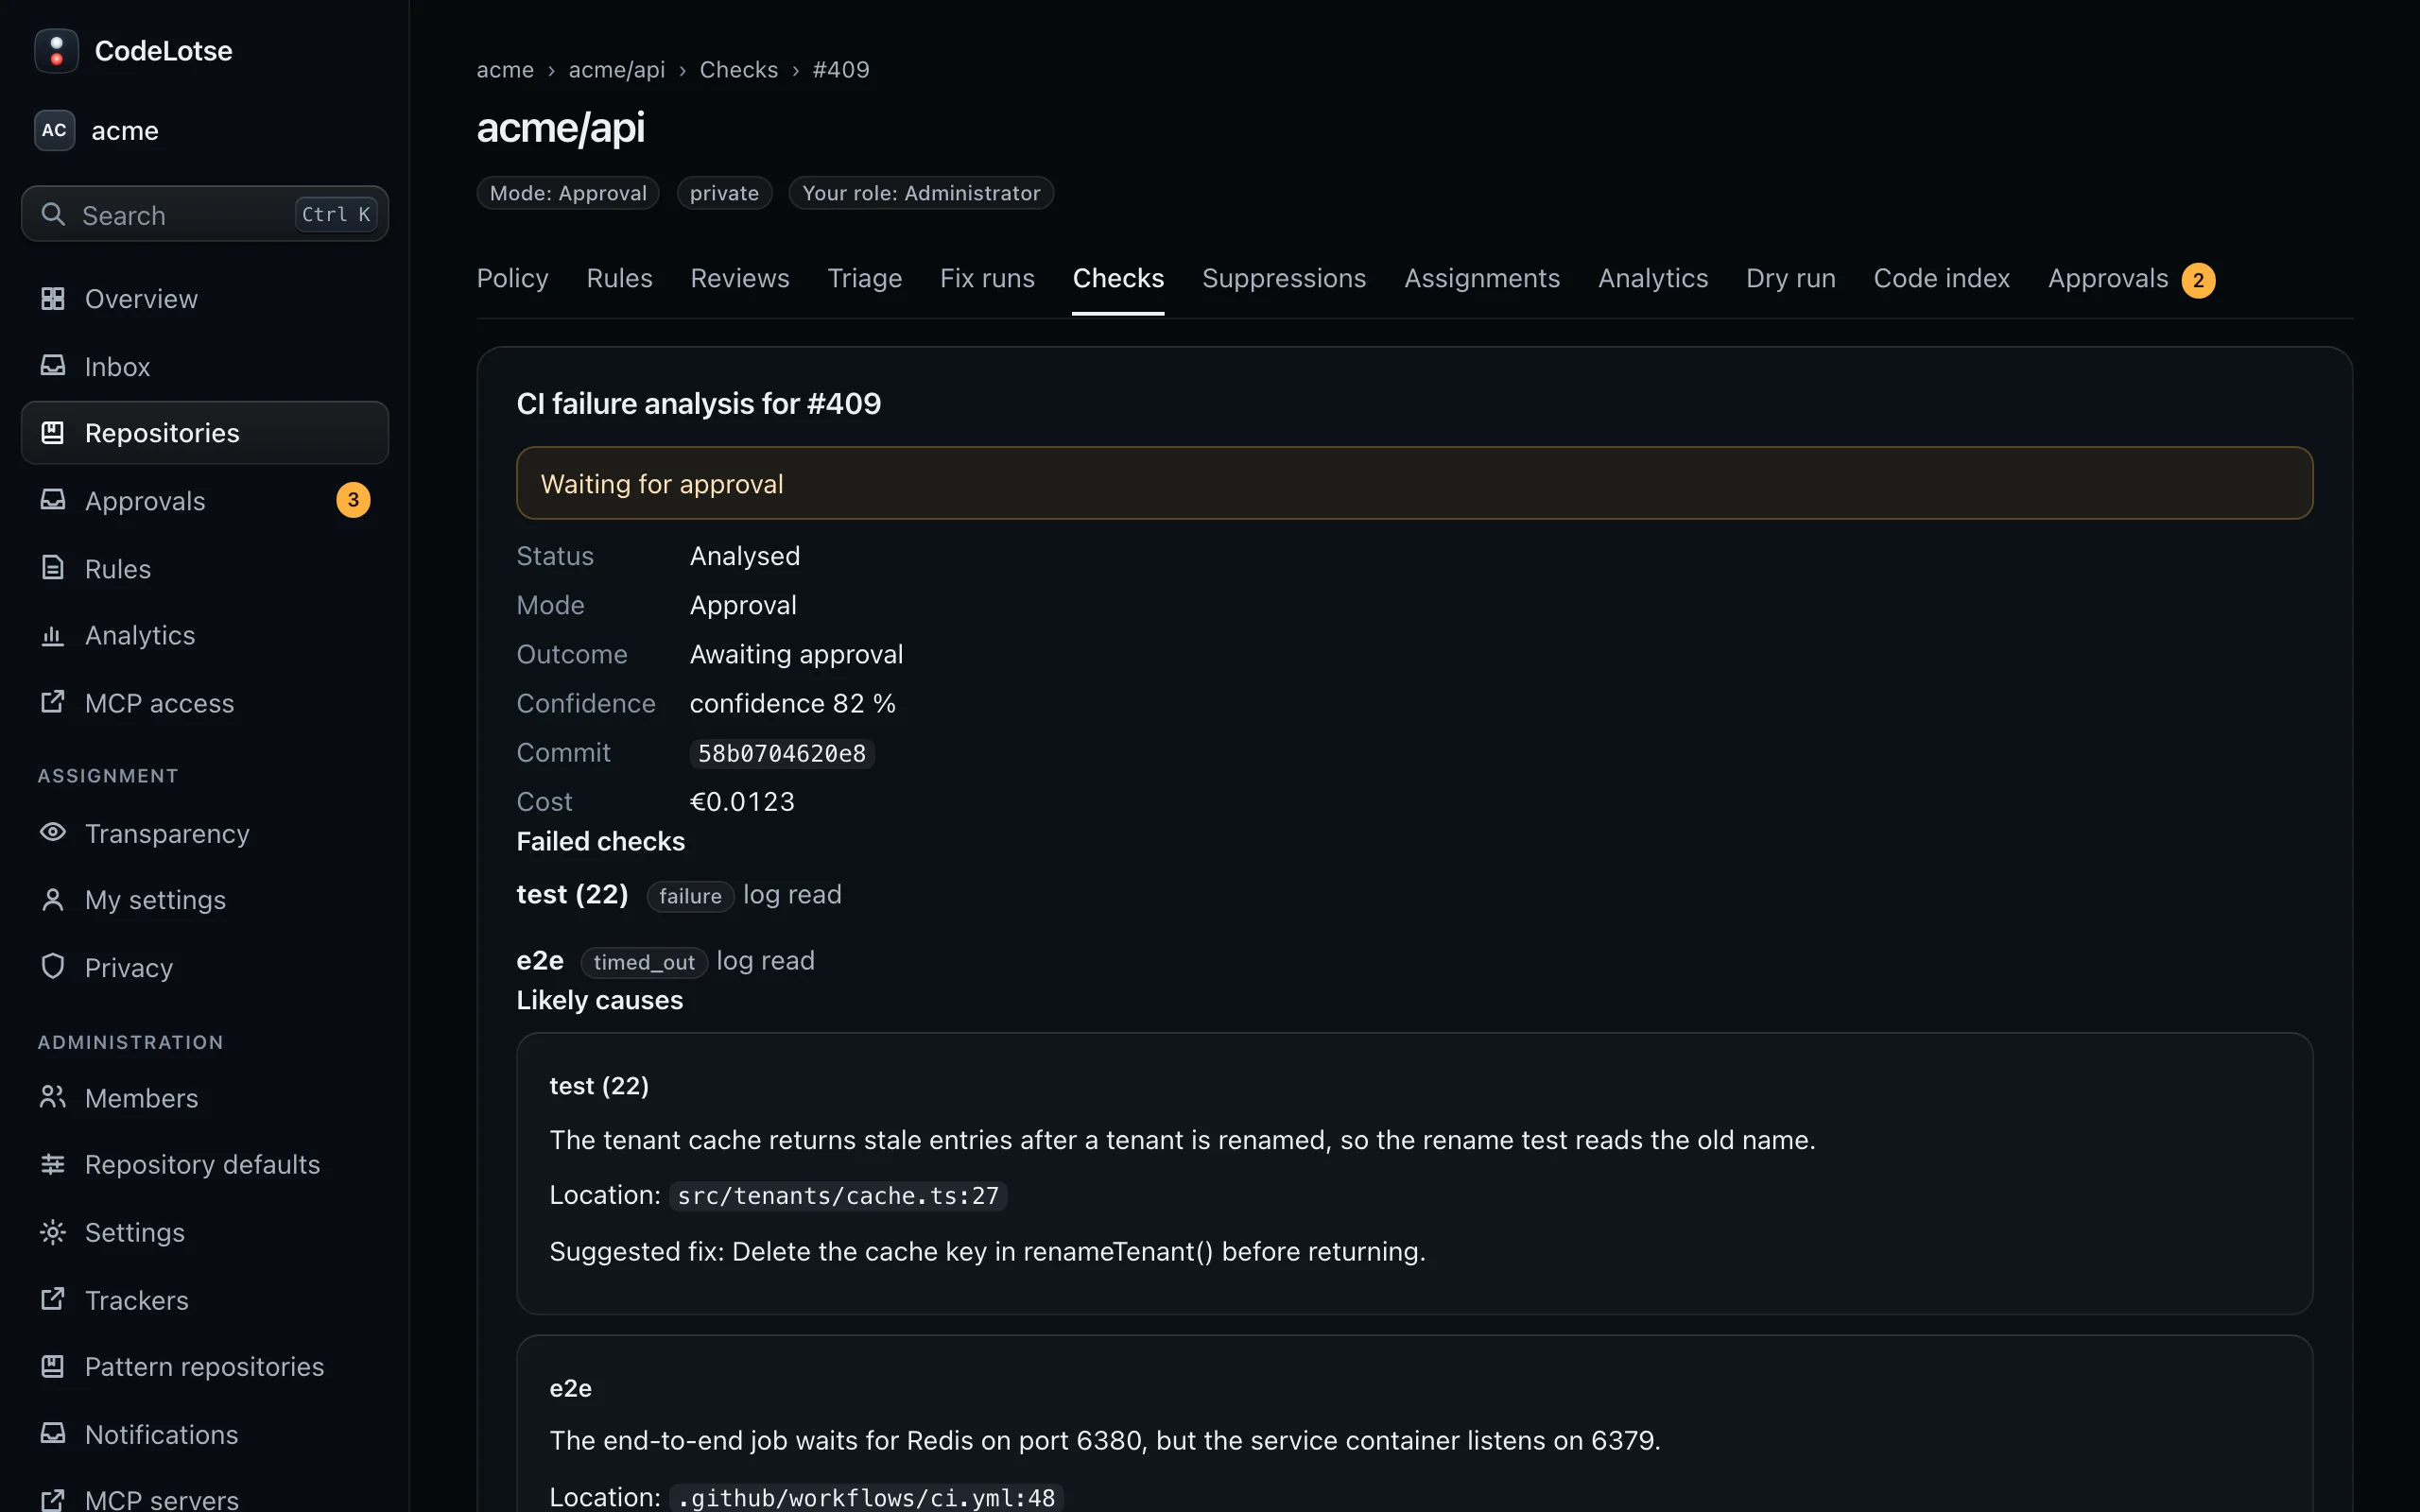Switch to the Reviews tab
The height and width of the screenshot is (1512, 2420).
(x=740, y=278)
